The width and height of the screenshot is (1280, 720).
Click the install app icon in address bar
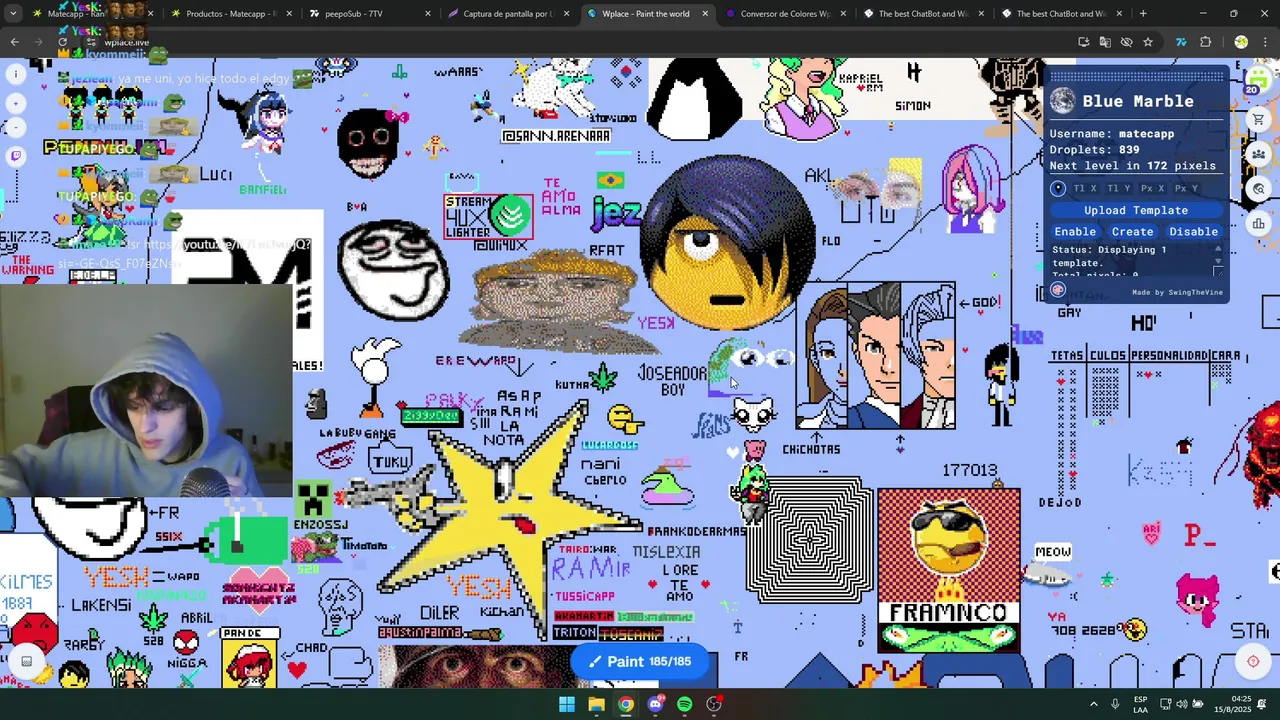pos(1084,42)
